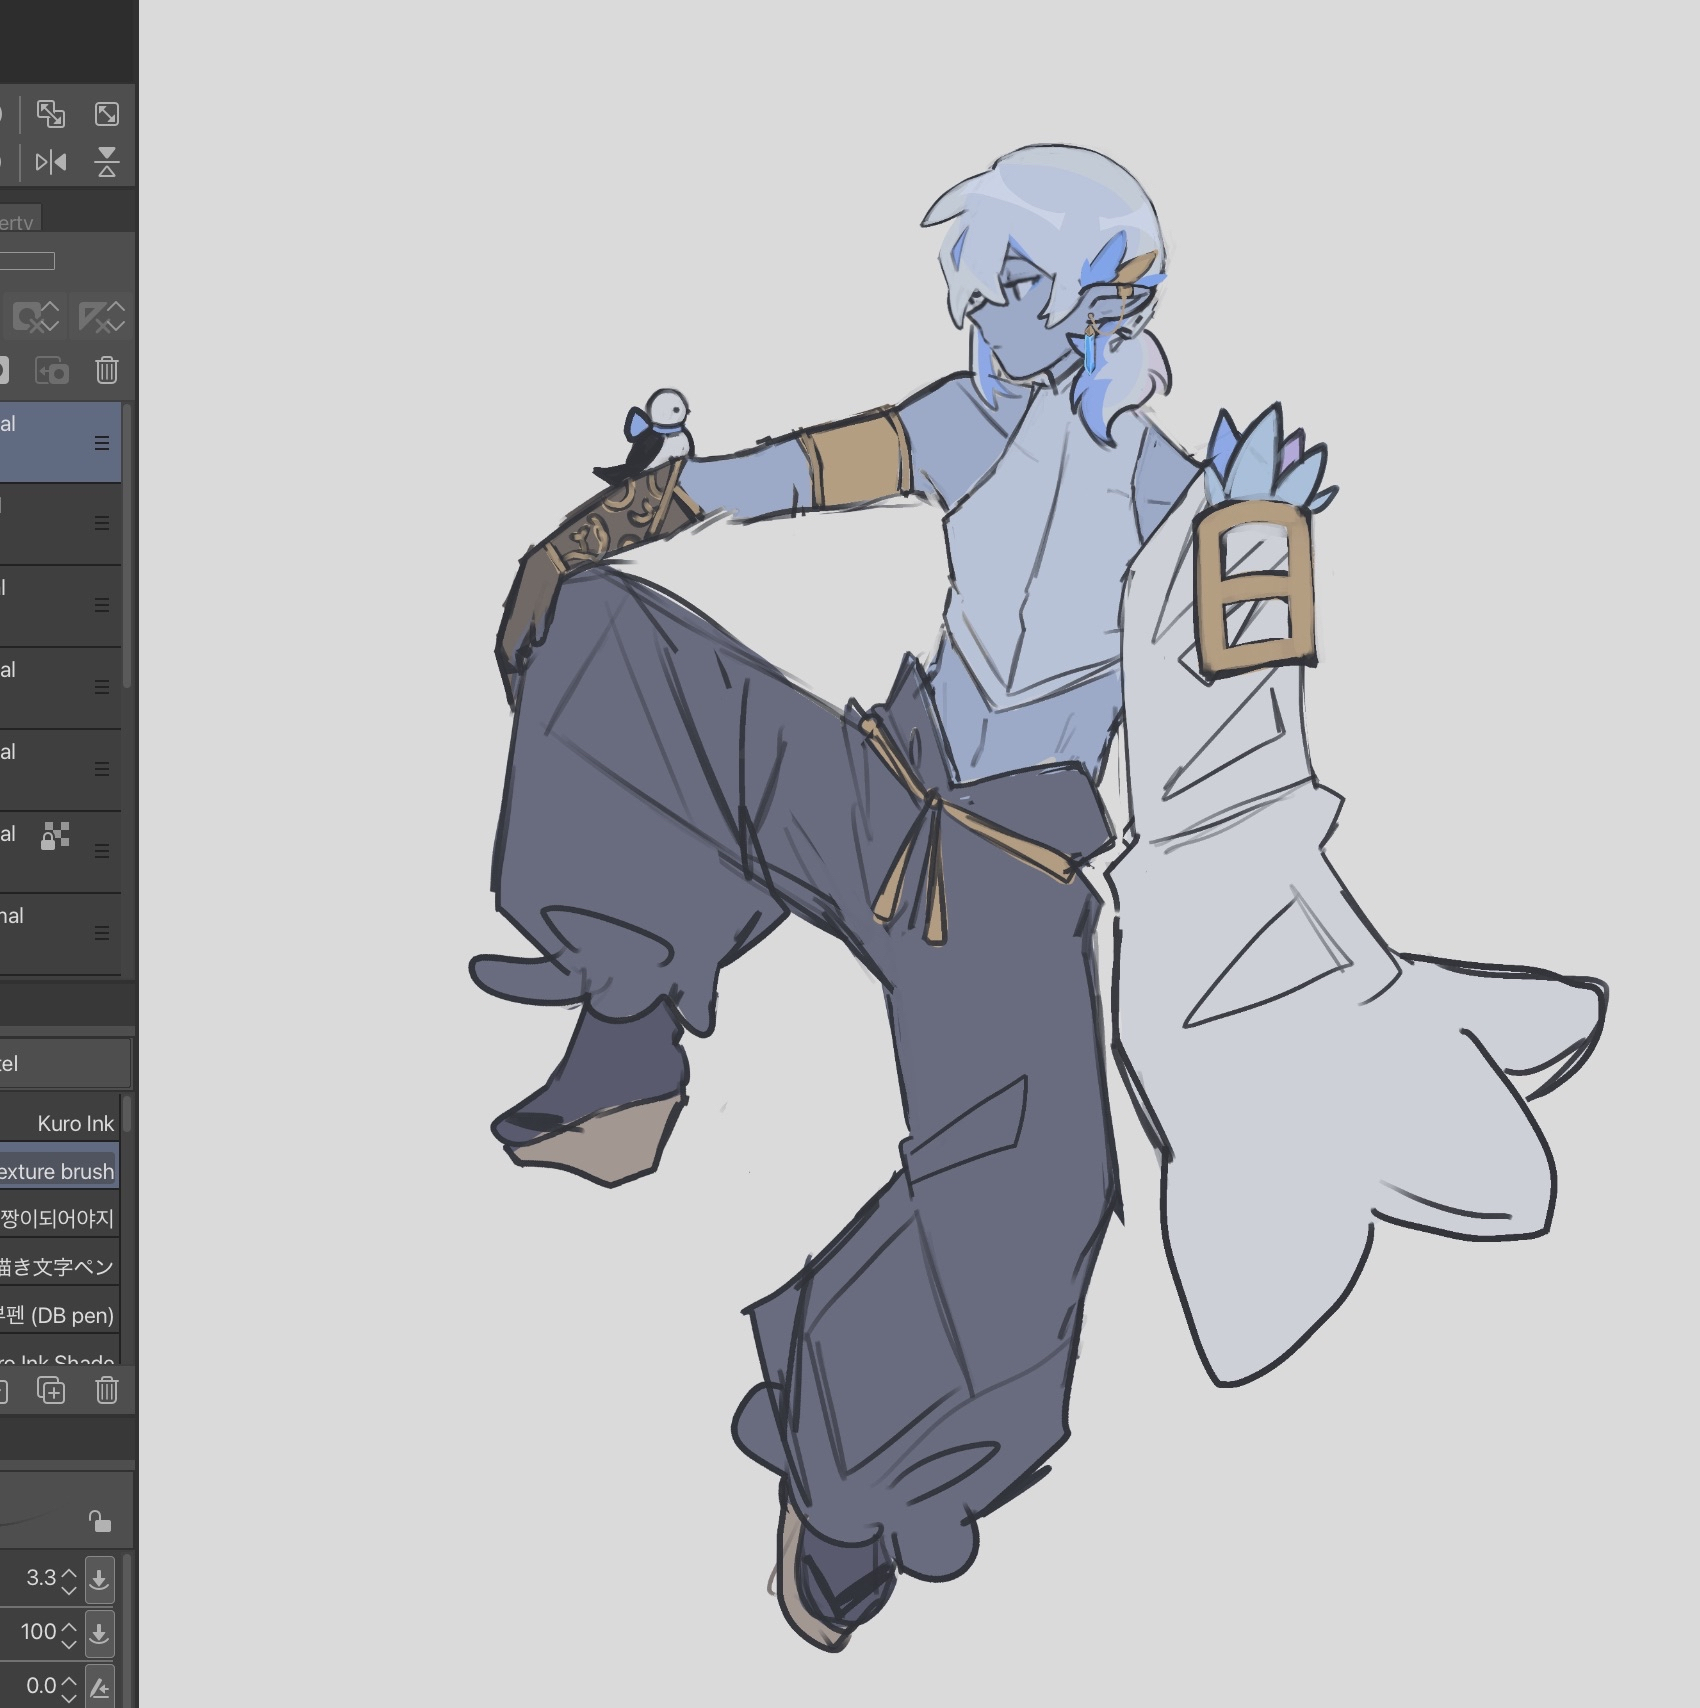The height and width of the screenshot is (1708, 1700).
Task: Delete the sub tool with trash icon
Action: [107, 1390]
